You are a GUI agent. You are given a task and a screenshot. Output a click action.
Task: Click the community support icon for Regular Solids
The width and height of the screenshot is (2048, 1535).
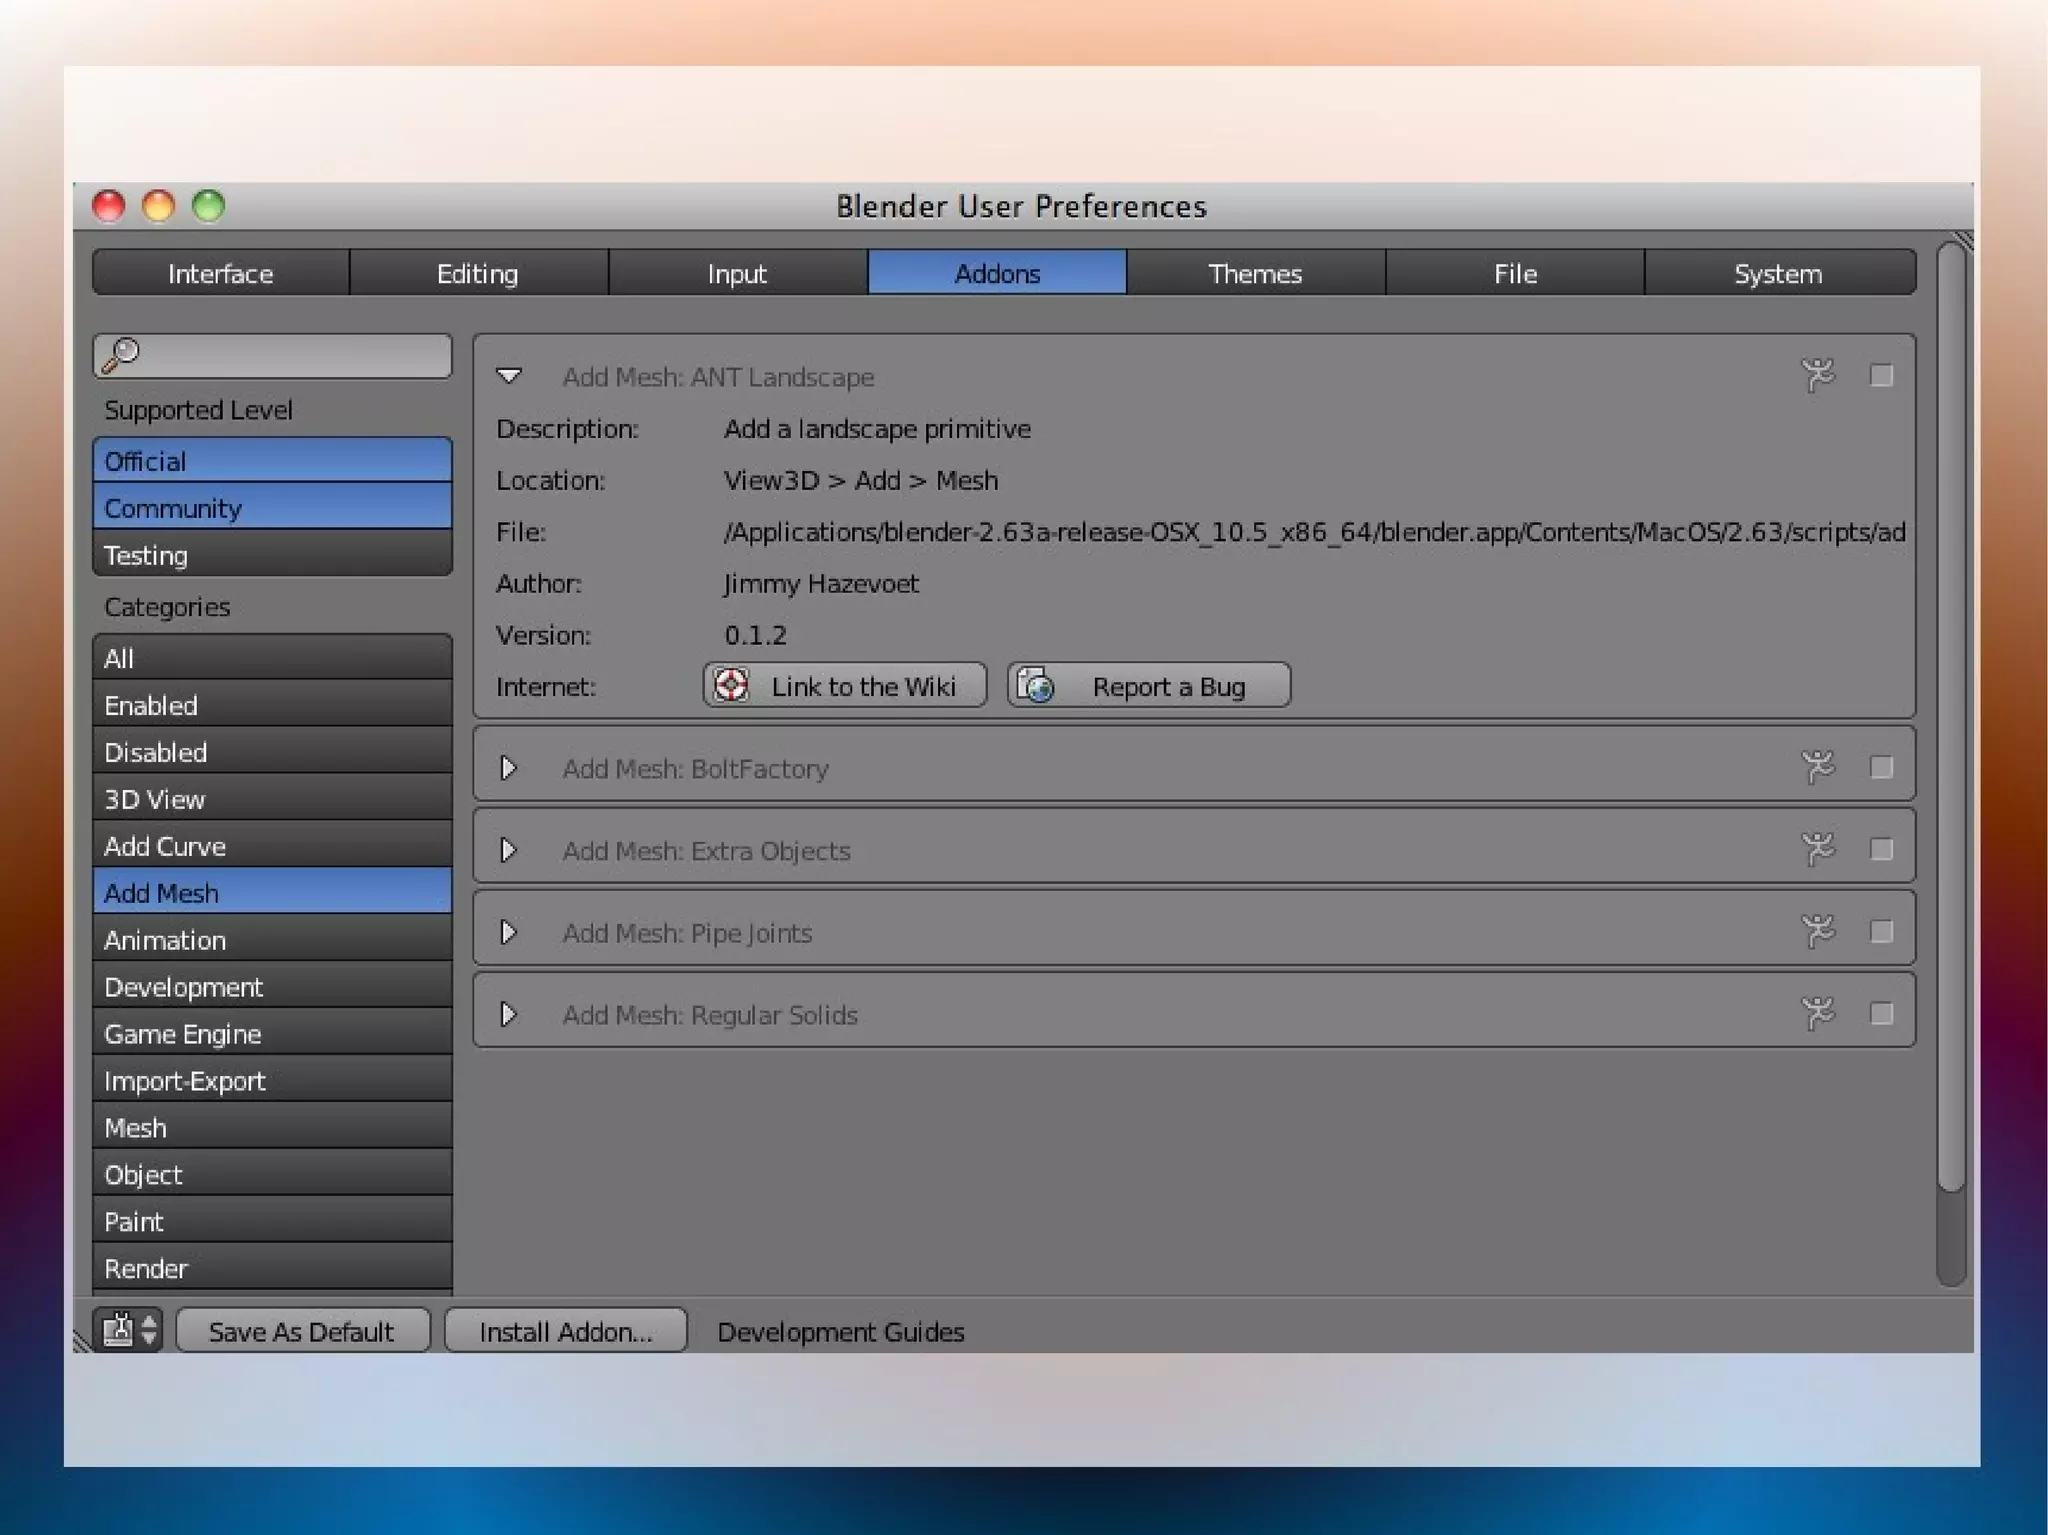coord(1818,1013)
